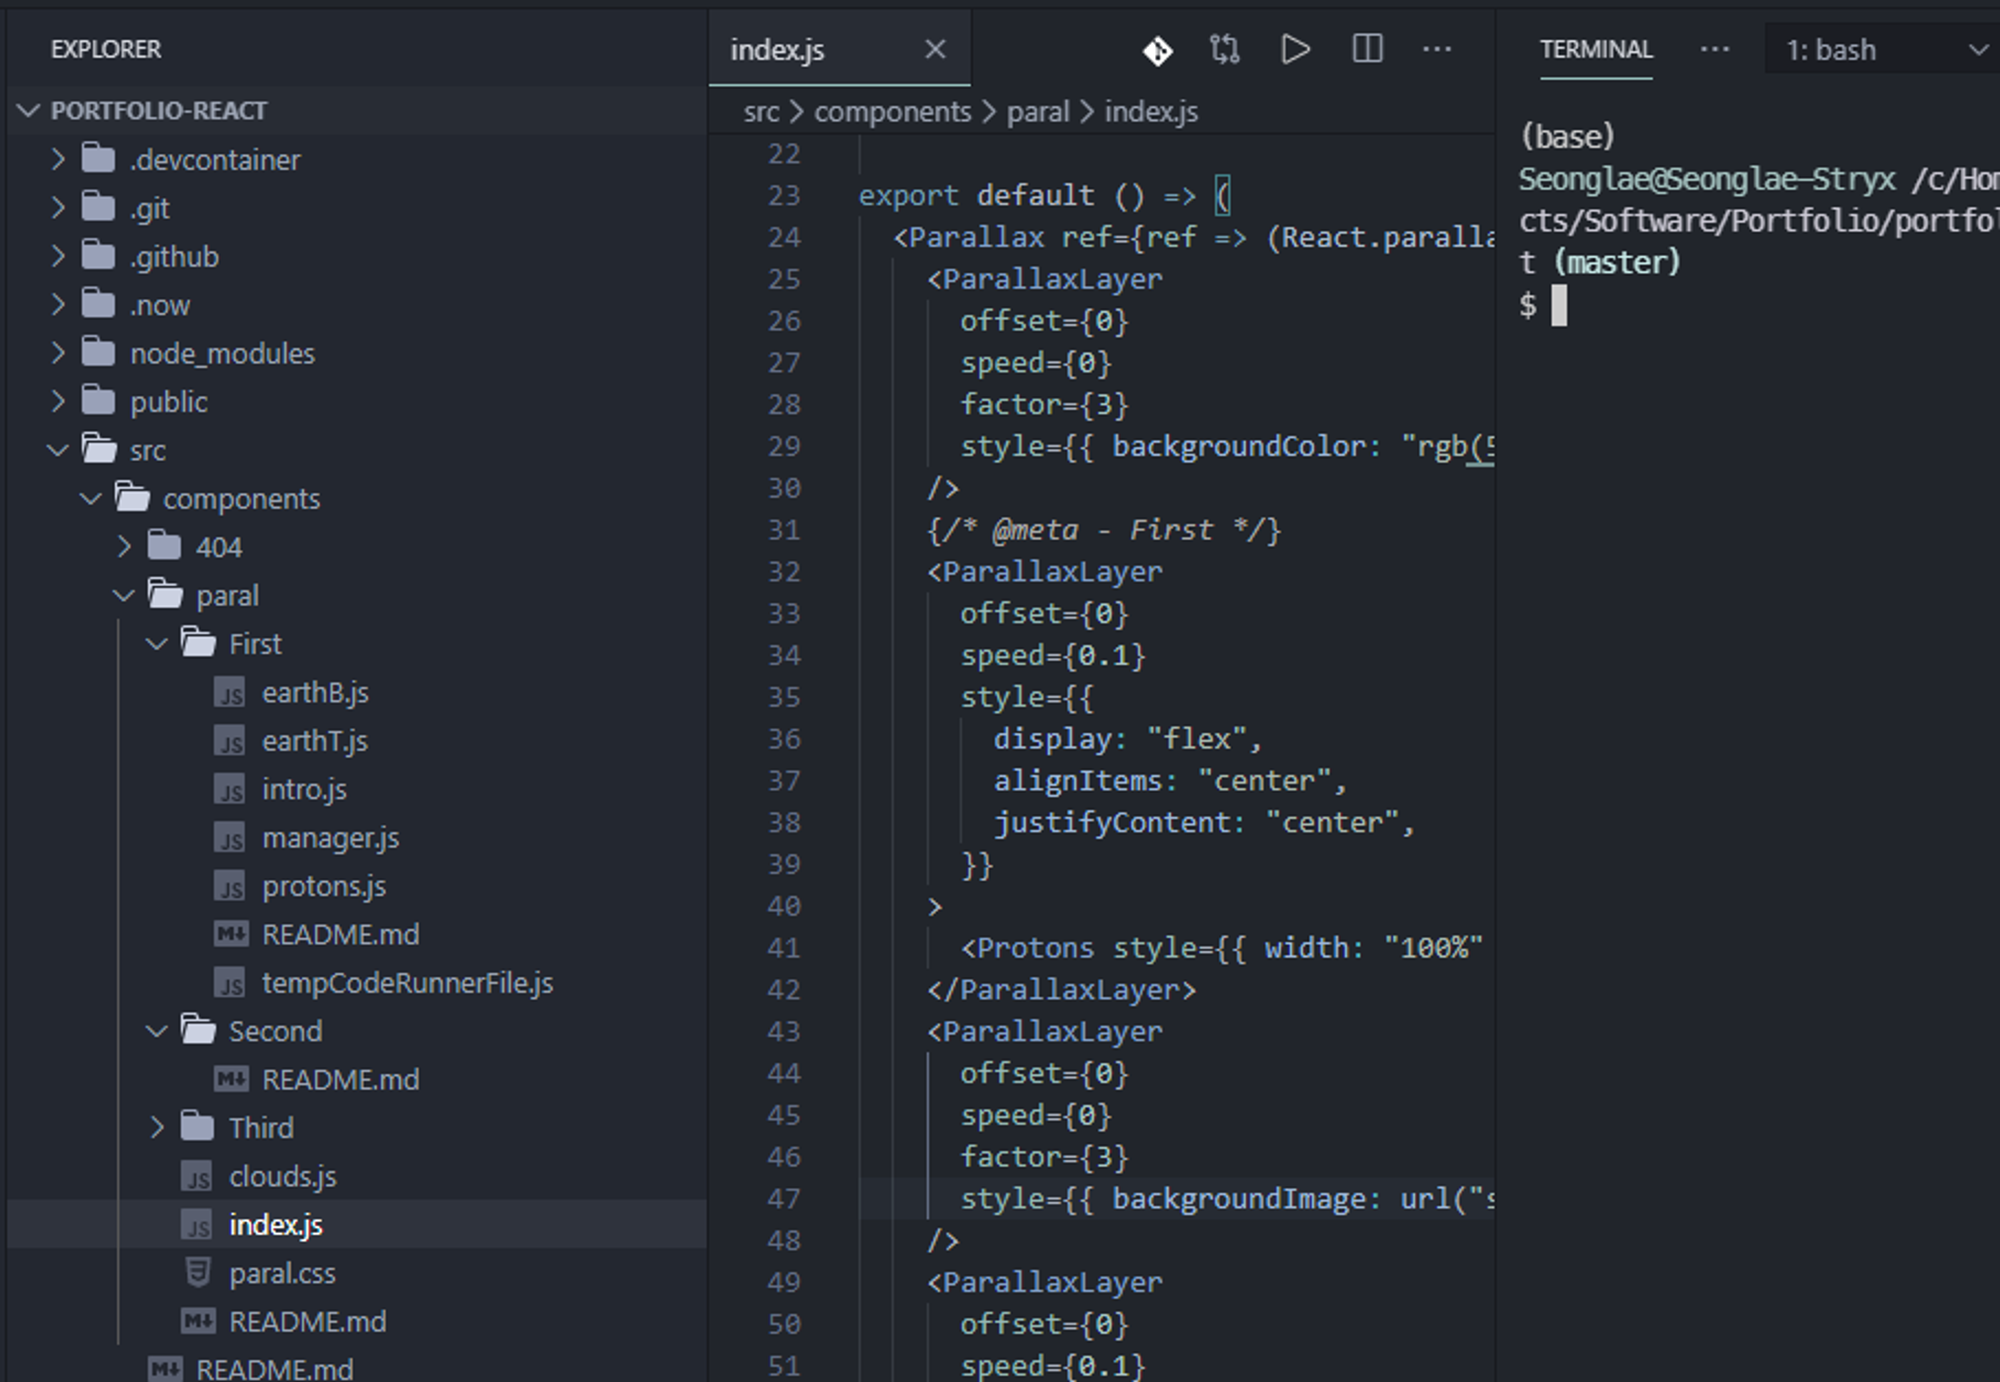This screenshot has width=2000, height=1382.
Task: Open terminal panel more actions ellipsis
Action: click(x=1715, y=49)
